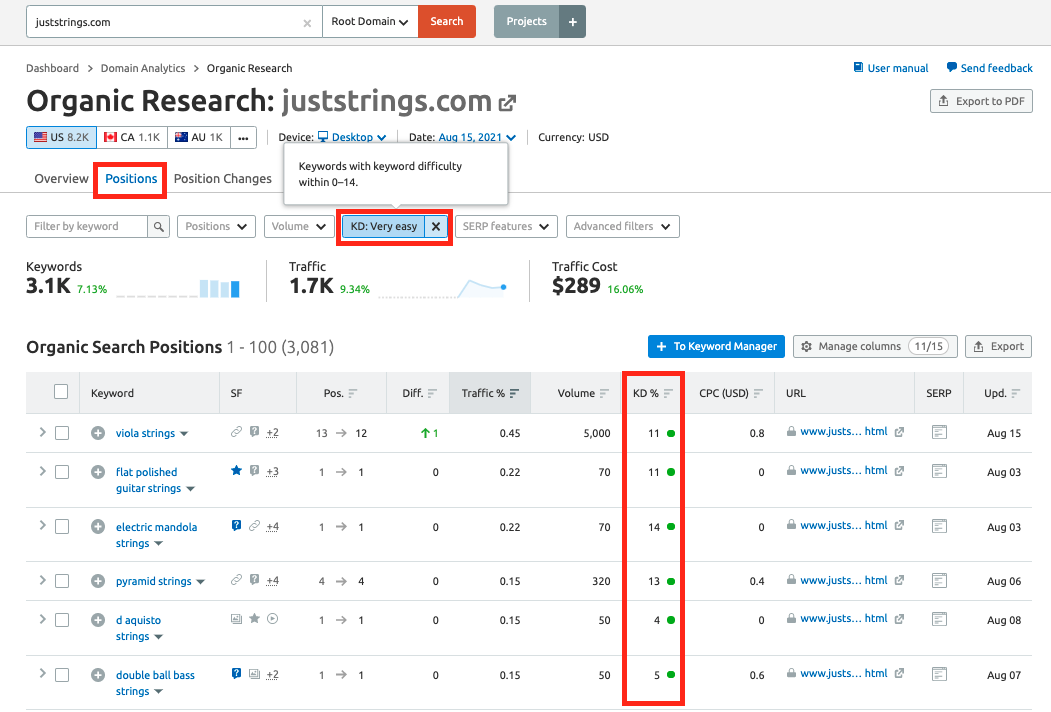This screenshot has width=1051, height=712.
Task: View SERP snapshot for pyramid strings
Action: coord(939,581)
